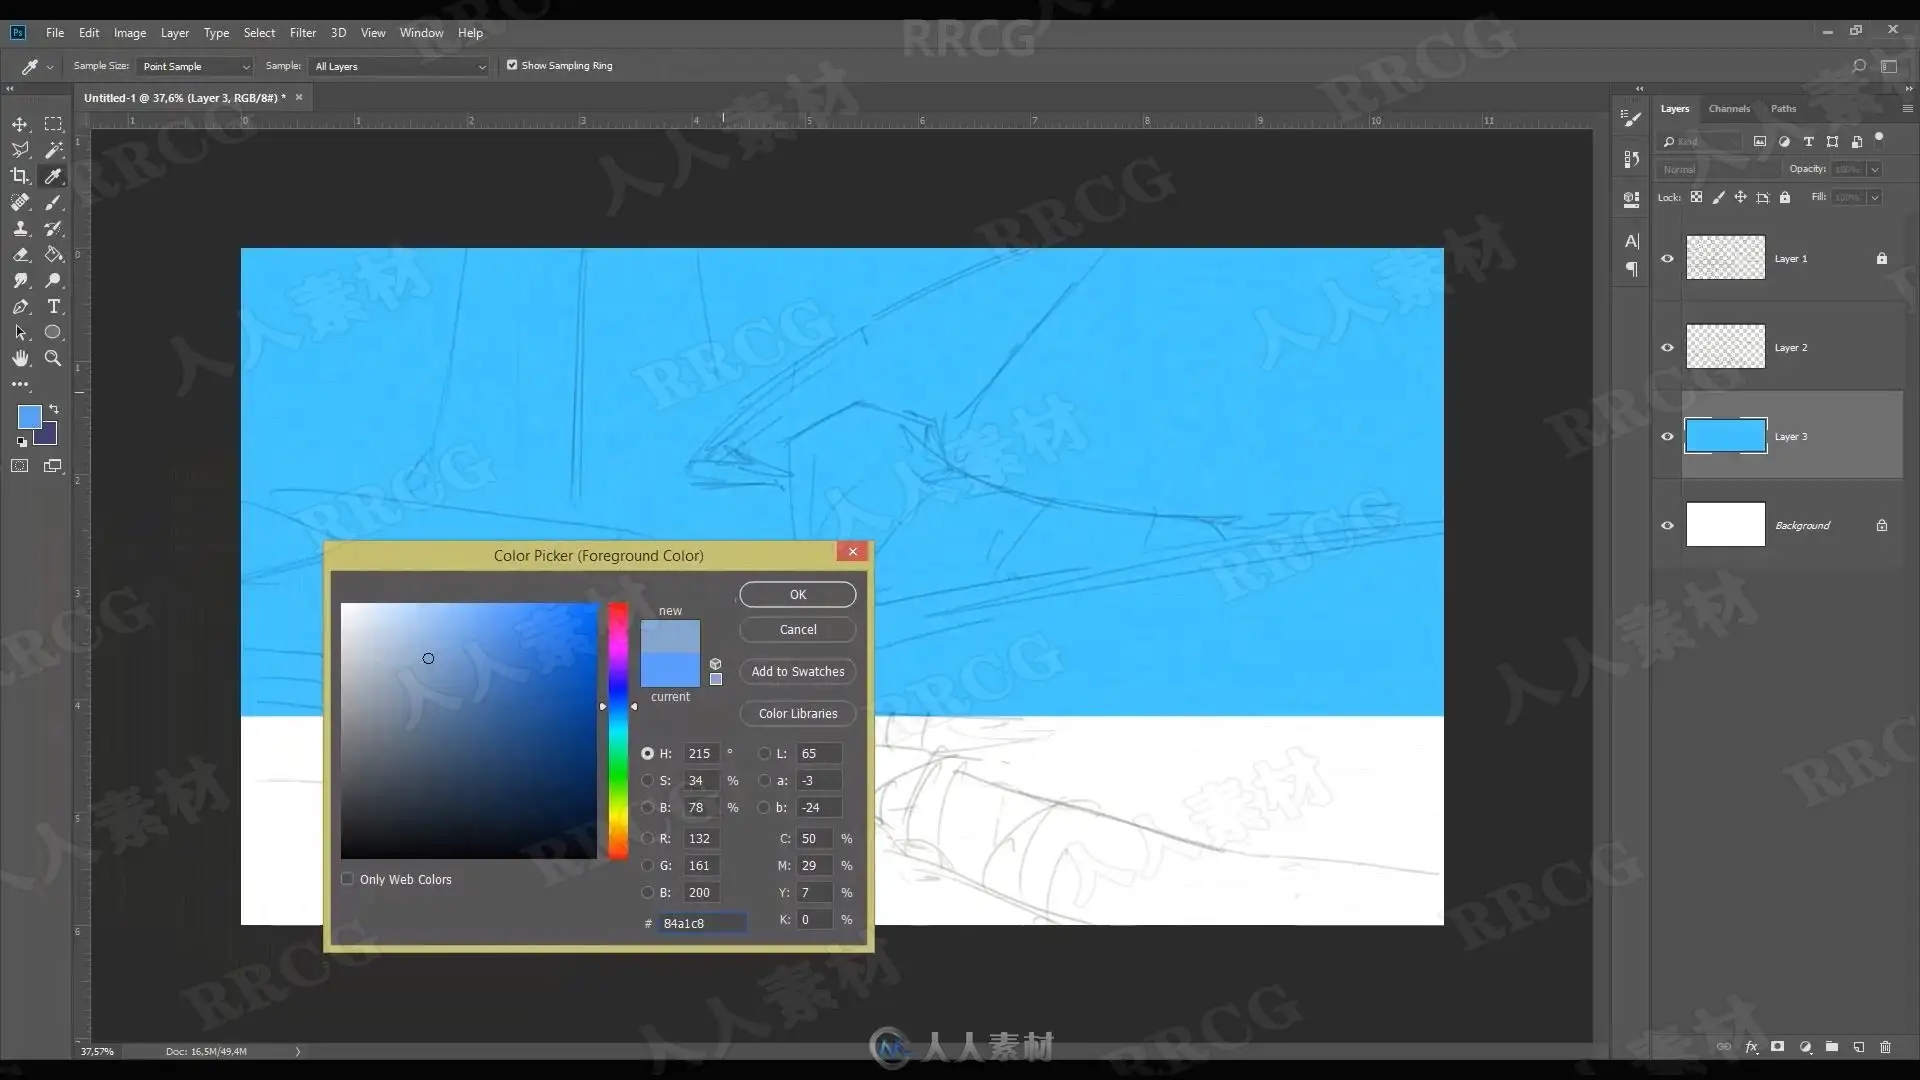Select the Rectangular Marquee tool

click(x=53, y=124)
